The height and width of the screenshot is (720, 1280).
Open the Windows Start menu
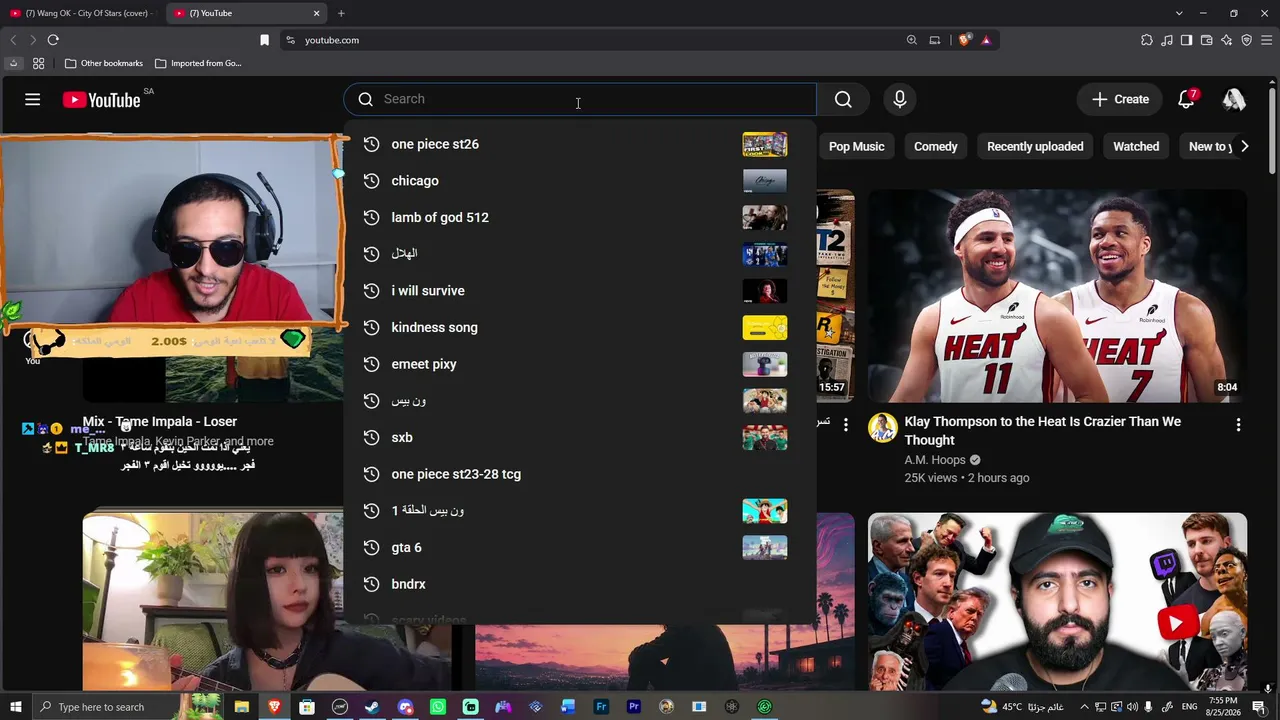tap(15, 707)
